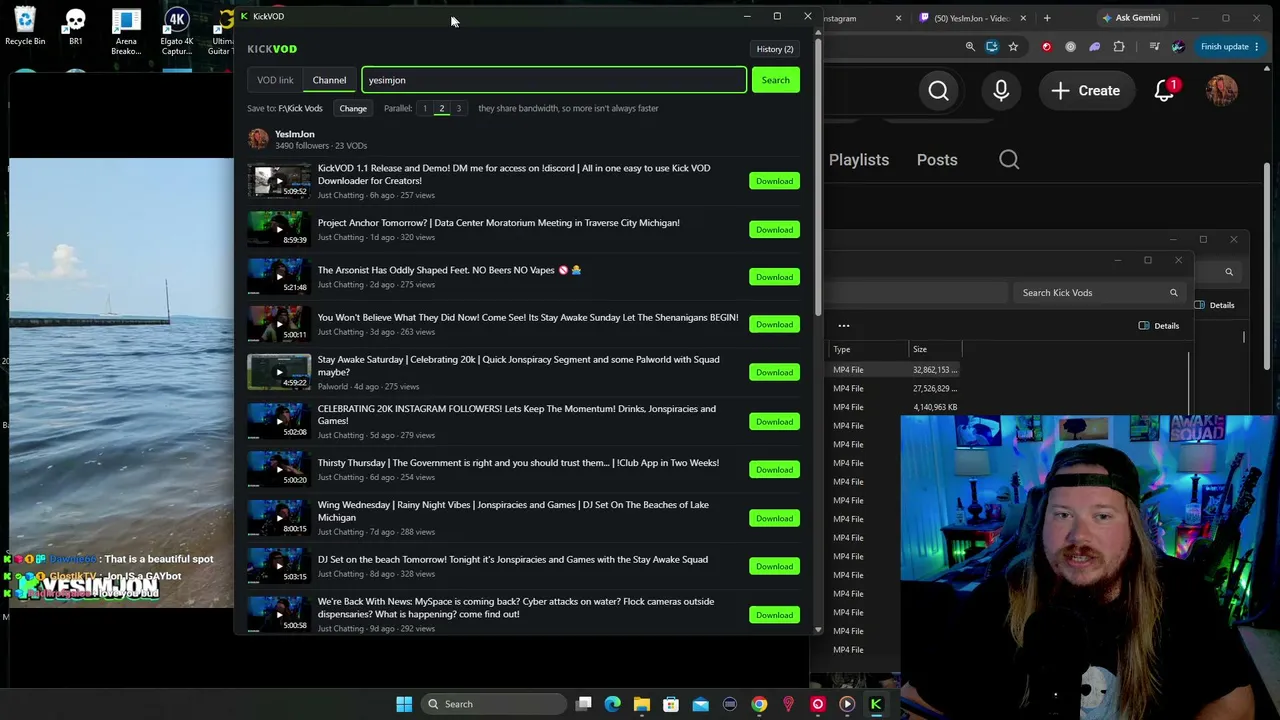The width and height of the screenshot is (1280, 720).
Task: Bookmark this page with the star icon
Action: [1013, 47]
